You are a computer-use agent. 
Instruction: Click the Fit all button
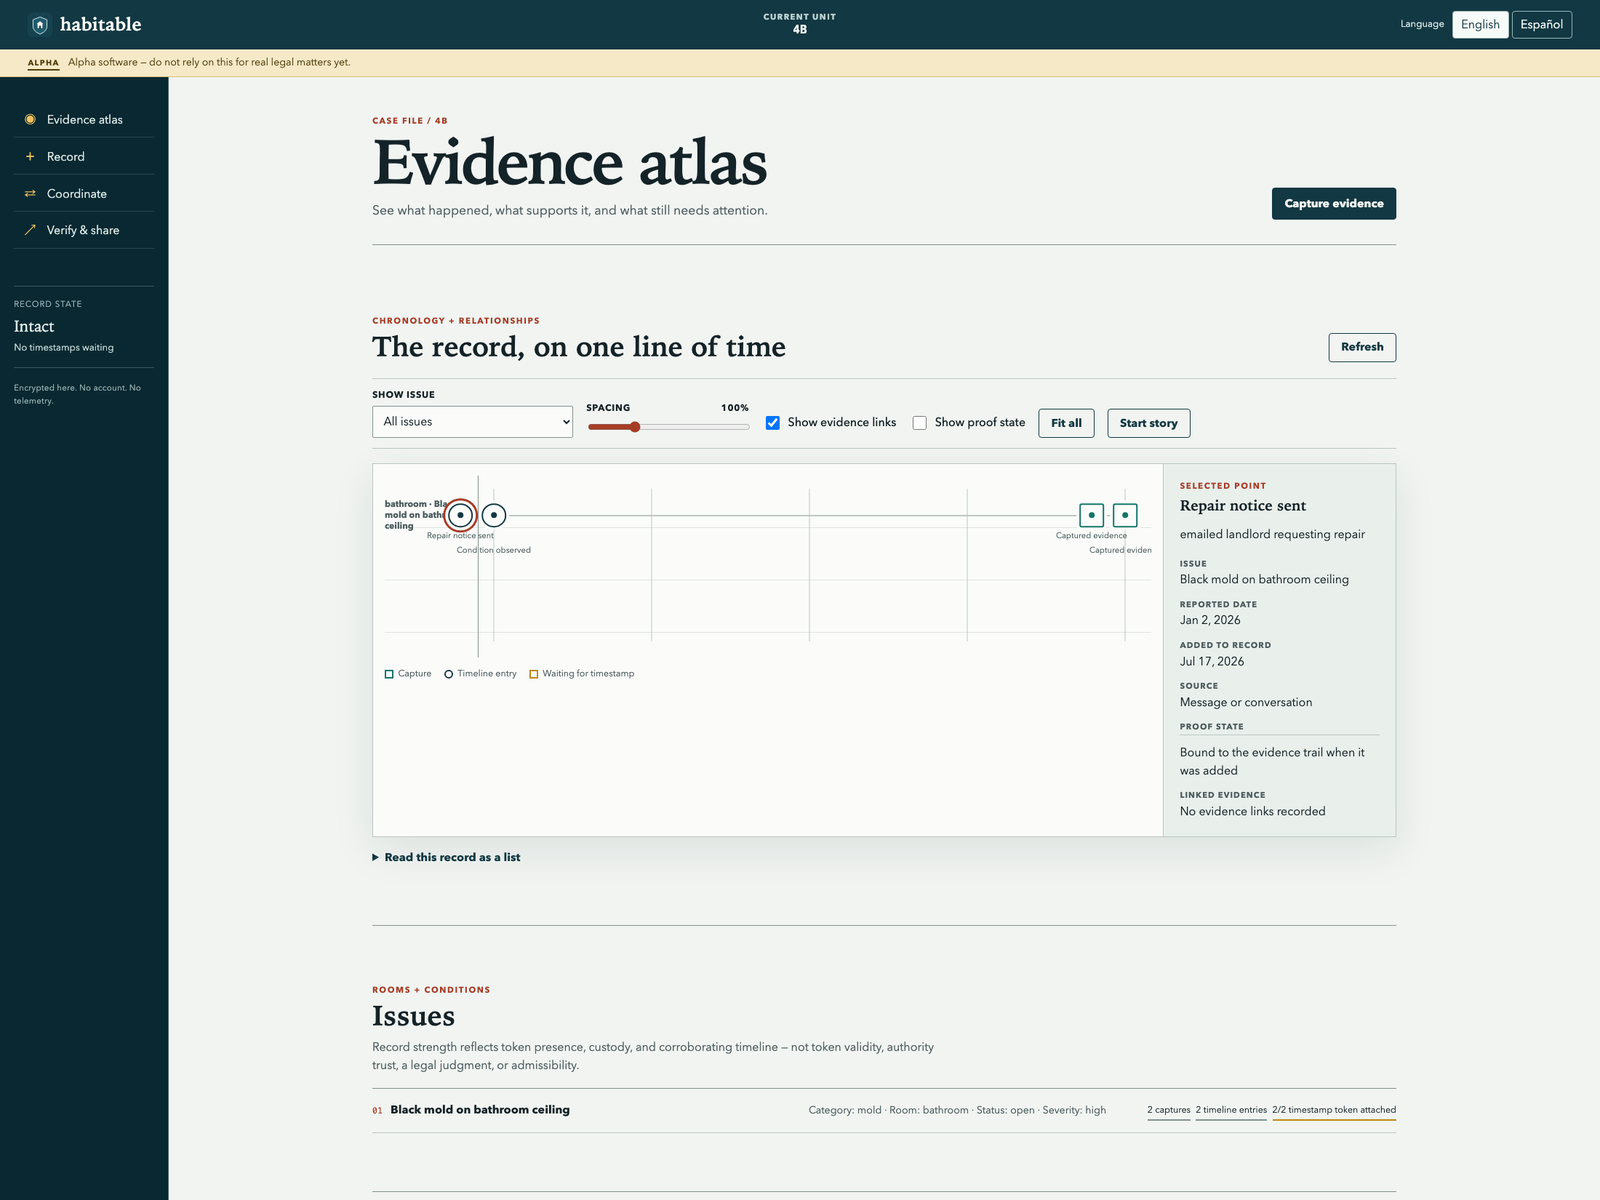pos(1066,423)
